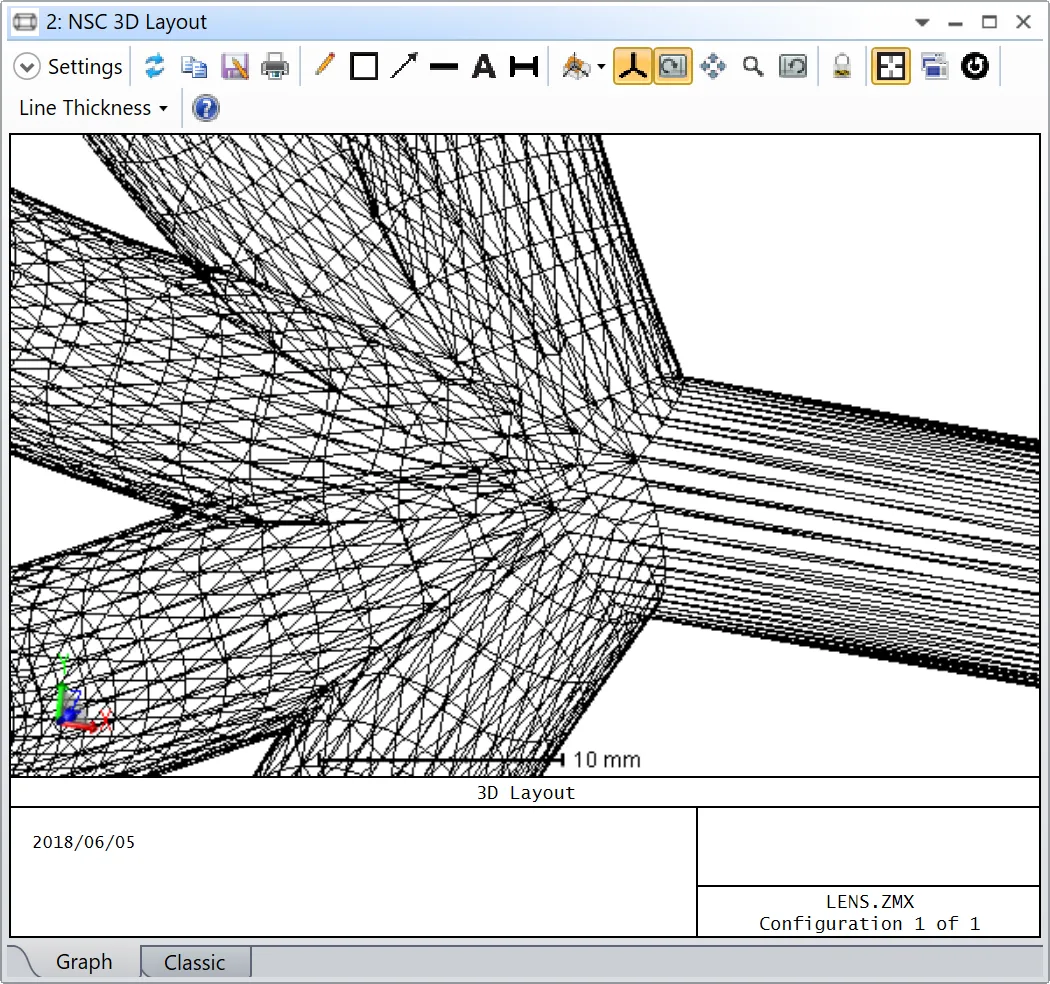Click the date 2018/06/05 text
This screenshot has height=984, width=1050.
(x=84, y=842)
